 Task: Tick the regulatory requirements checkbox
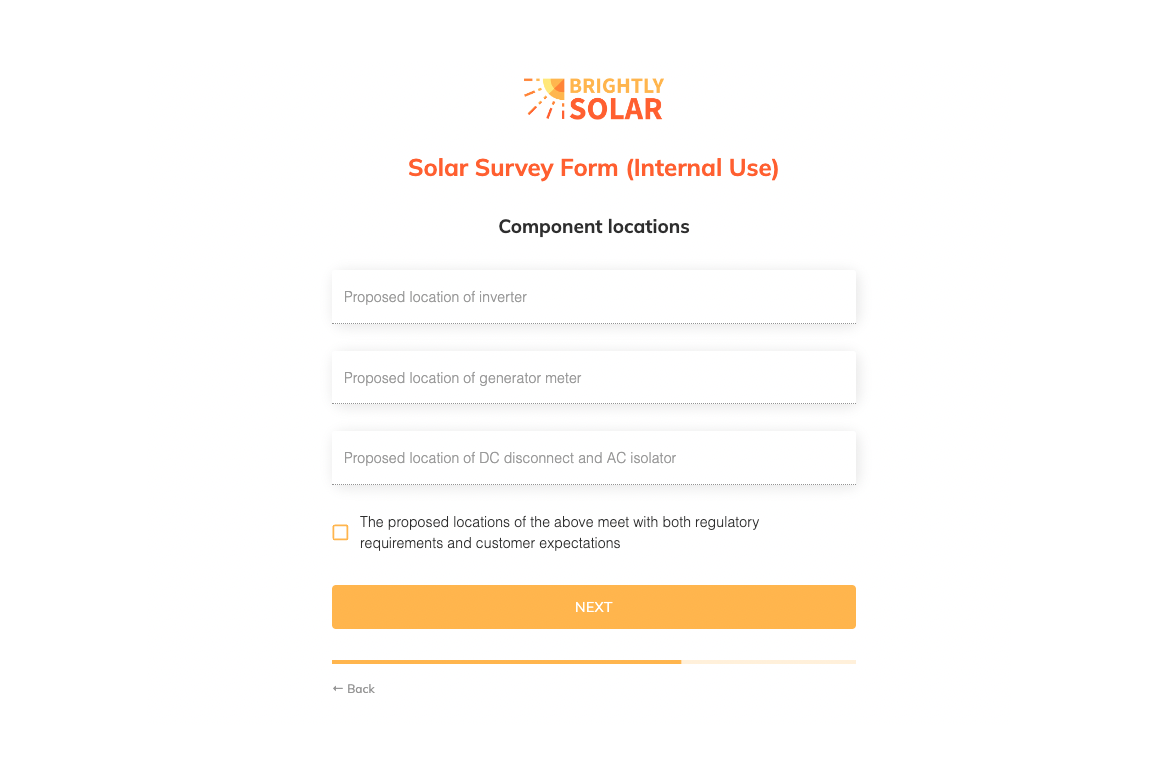click(340, 532)
